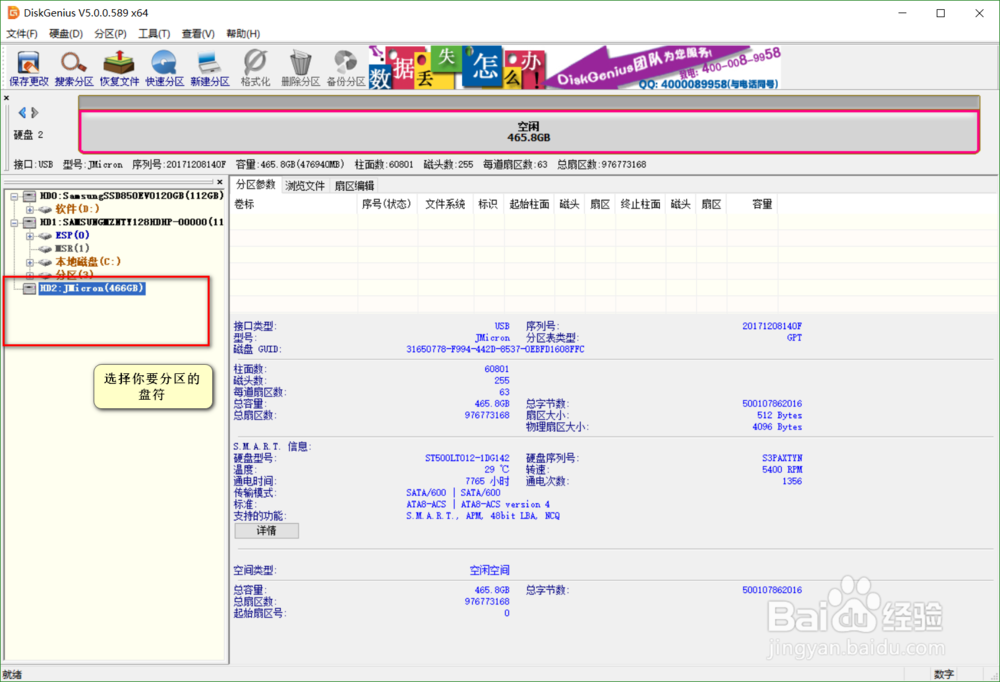Click the 详情 details button
Viewport: 1000px width, 682px height.
tap(267, 531)
